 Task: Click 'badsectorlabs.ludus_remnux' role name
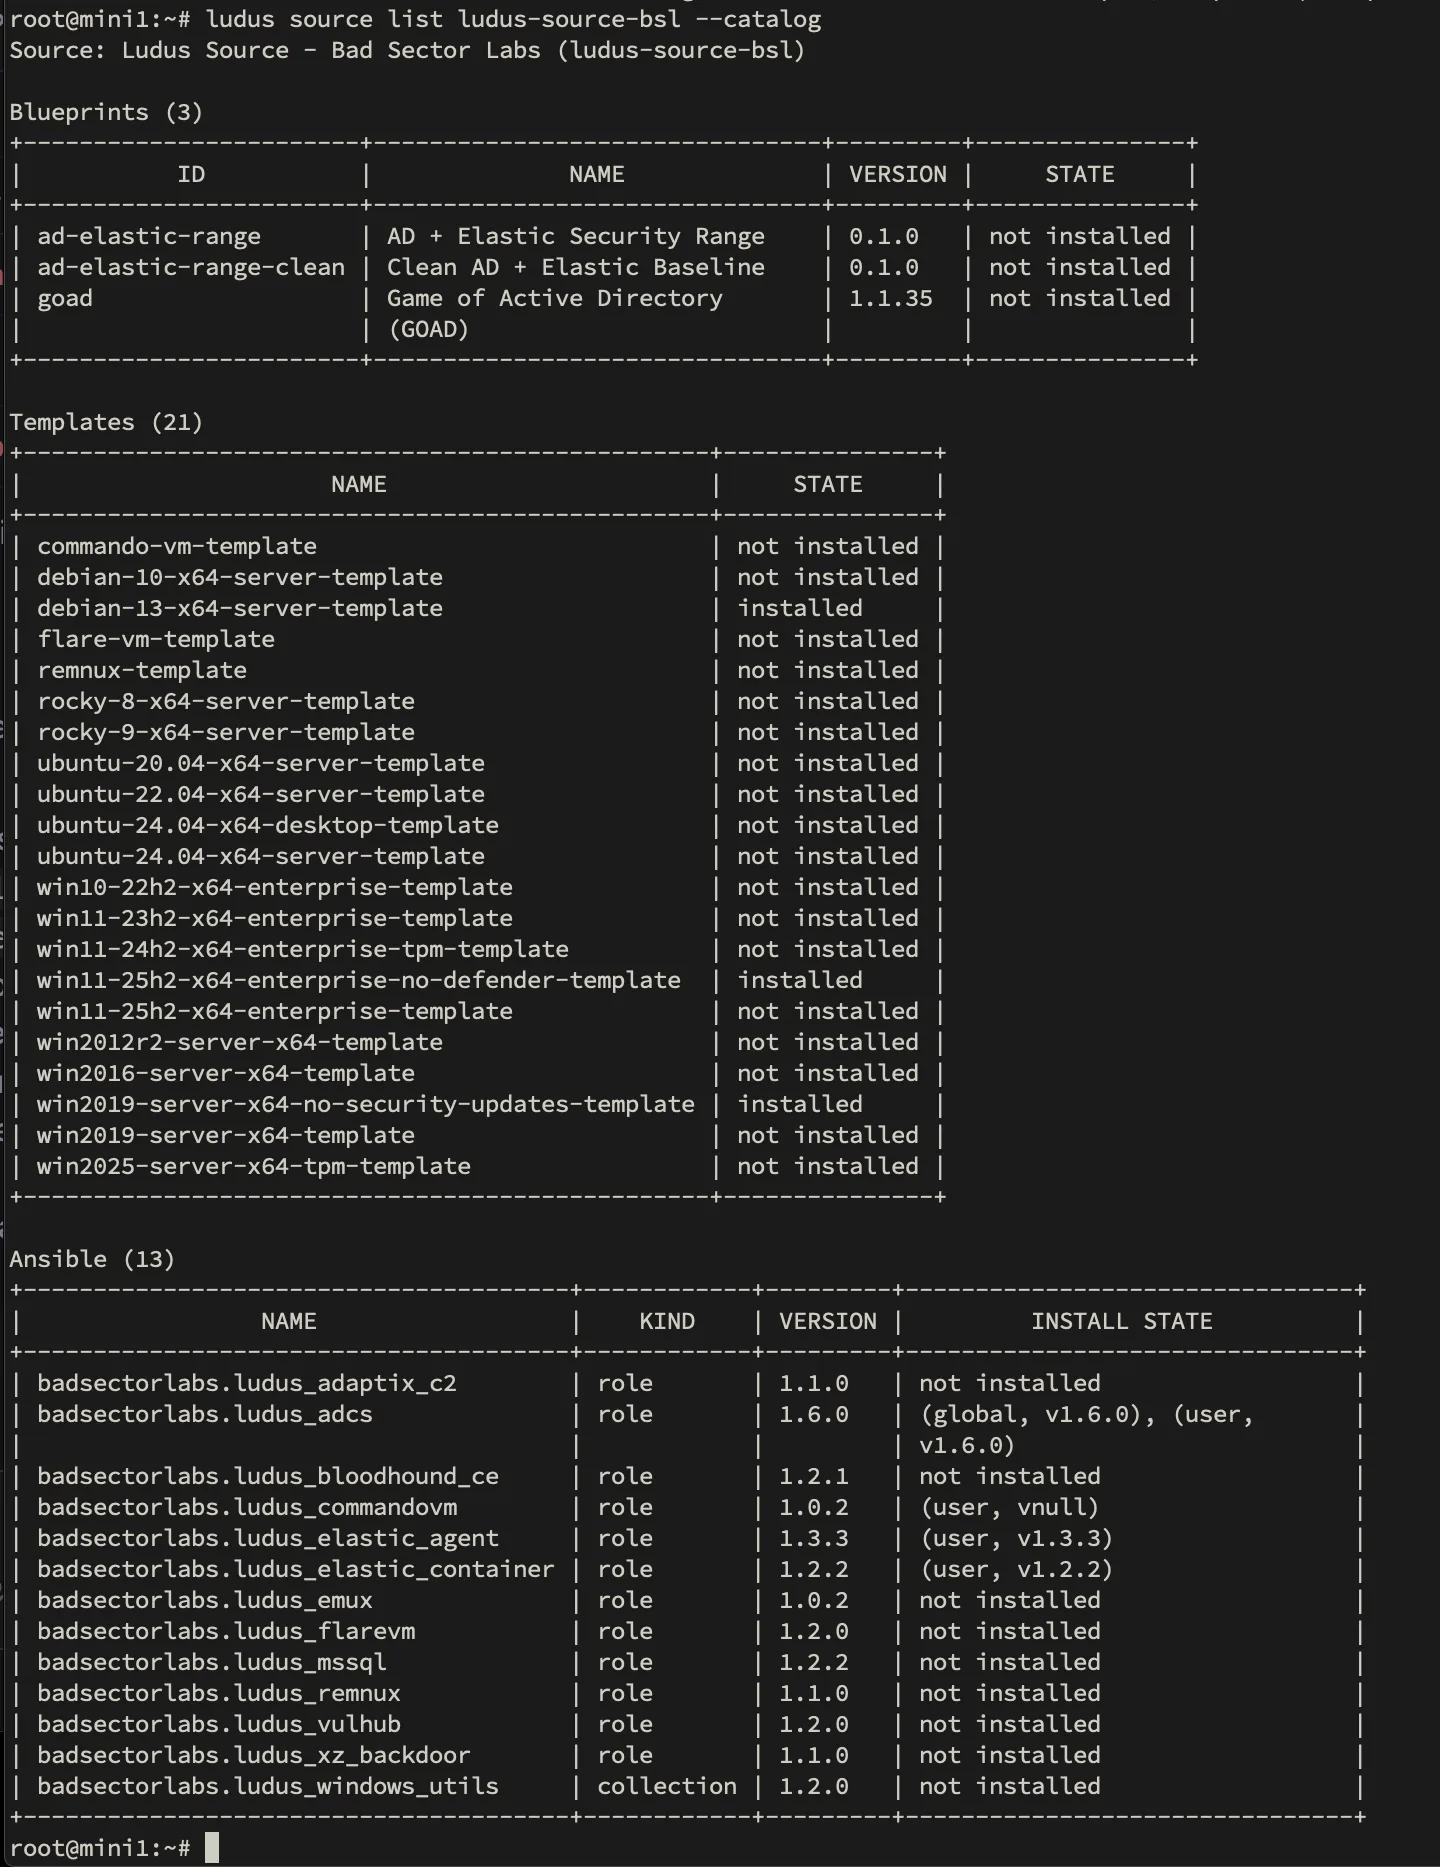tap(219, 1694)
